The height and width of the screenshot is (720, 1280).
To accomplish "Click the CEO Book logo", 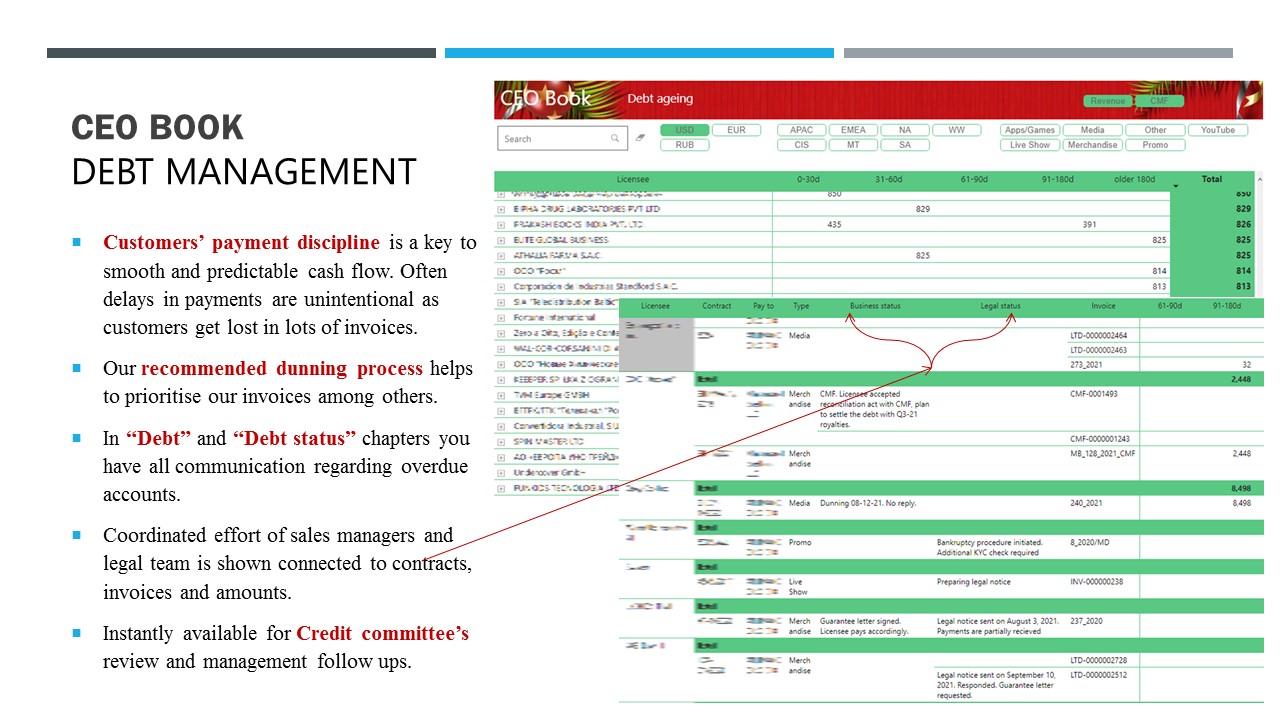I will coord(546,98).
